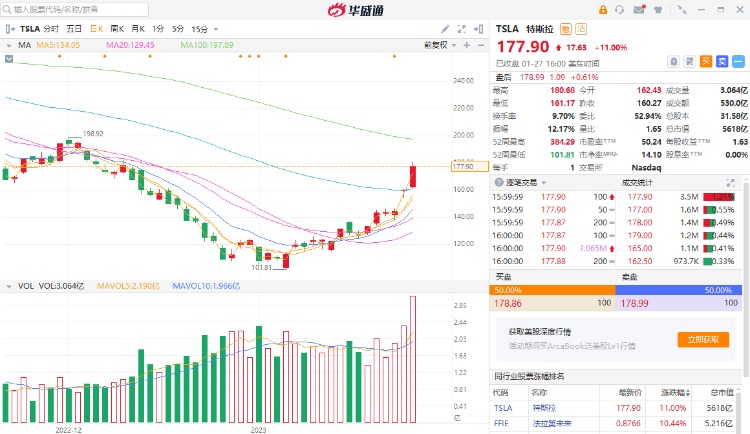Click the fullscreen chart icon
750x434 pixels.
pos(462,29)
